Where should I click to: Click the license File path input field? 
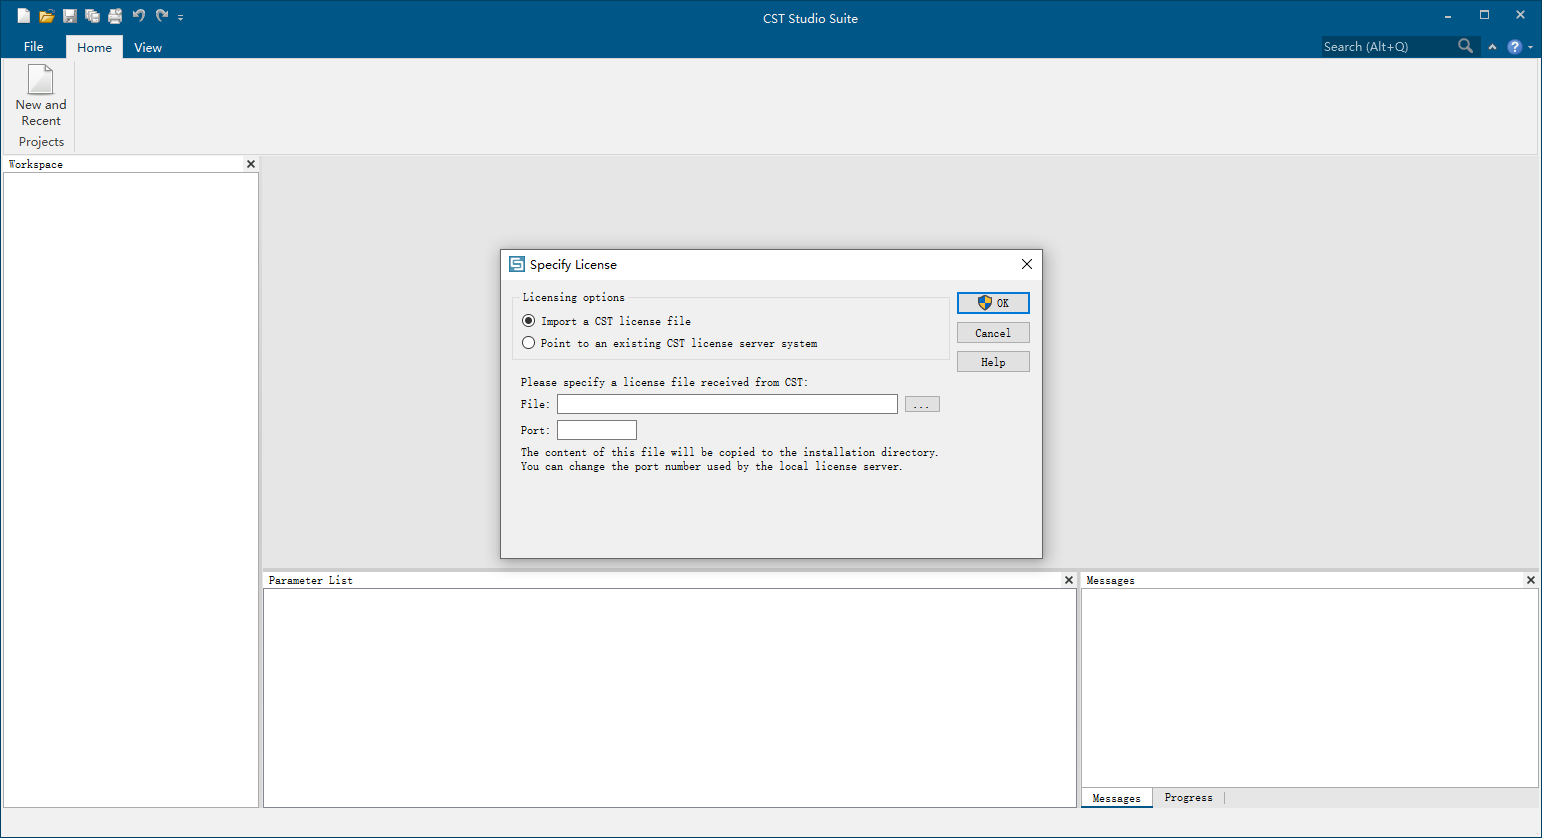pyautogui.click(x=727, y=404)
